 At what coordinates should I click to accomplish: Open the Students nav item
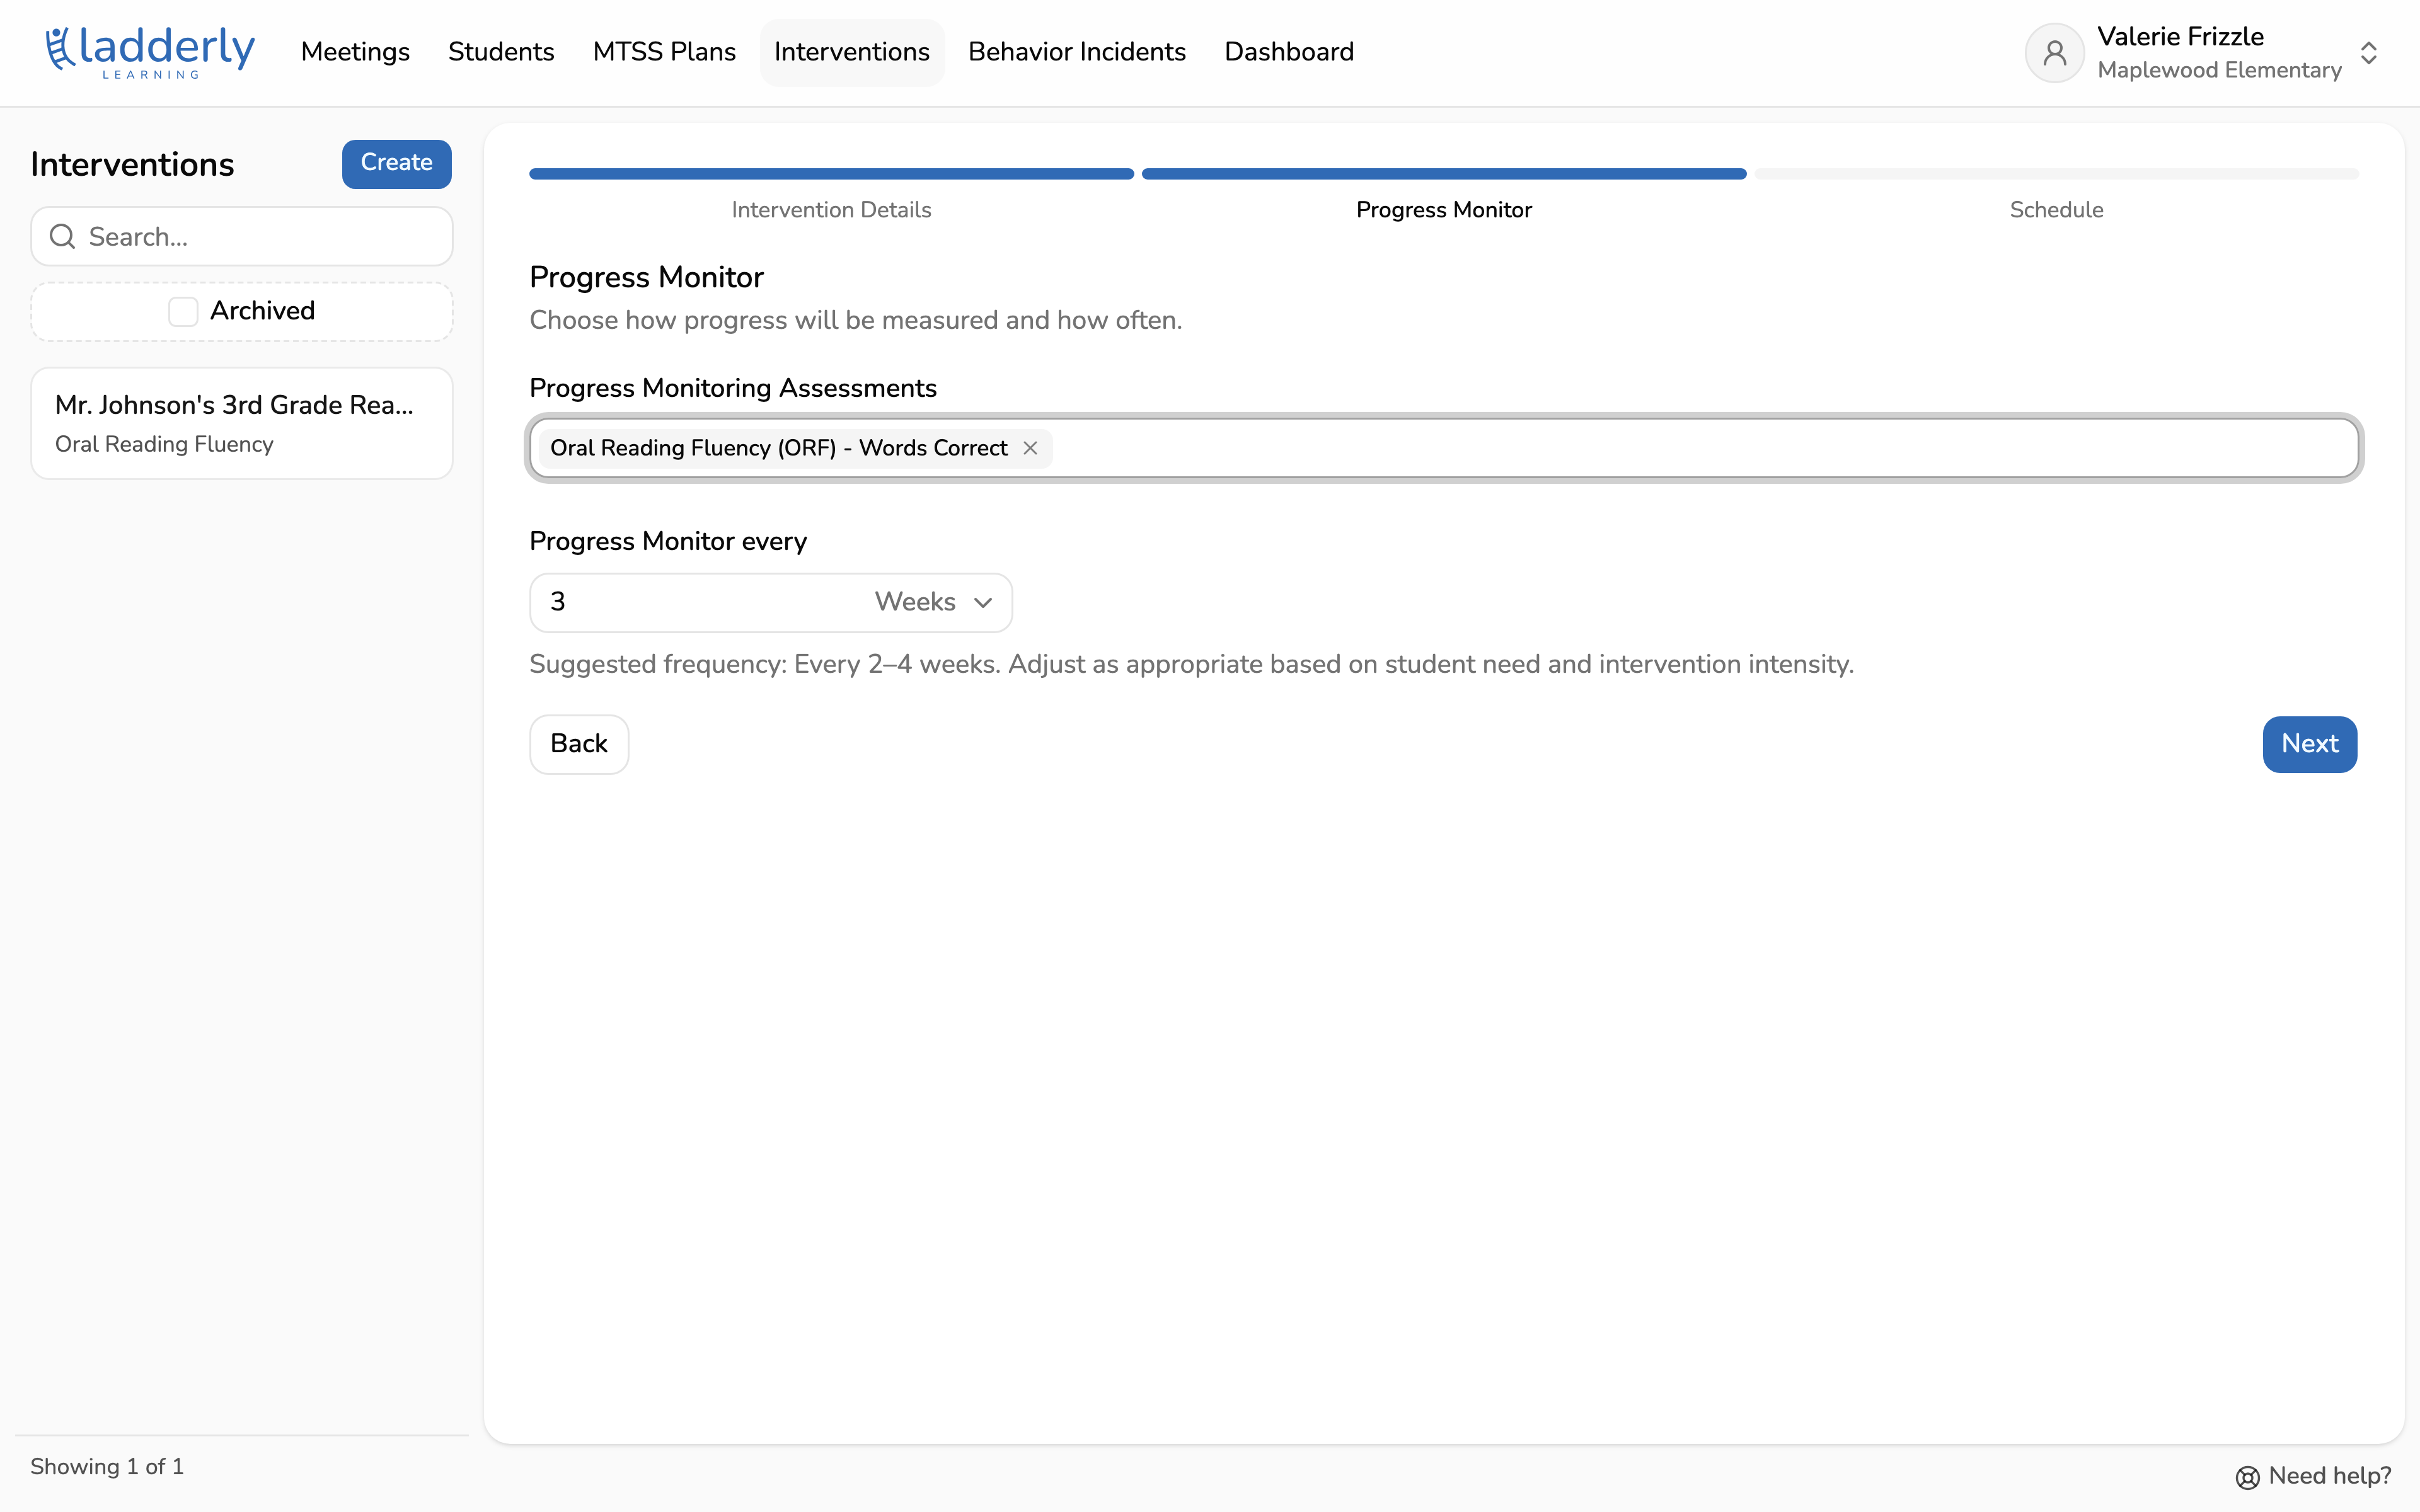coord(501,52)
